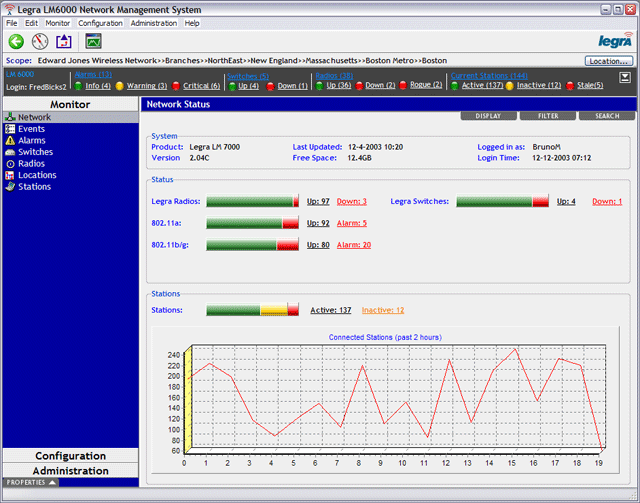
Task: Open the Help menu
Action: (192, 23)
